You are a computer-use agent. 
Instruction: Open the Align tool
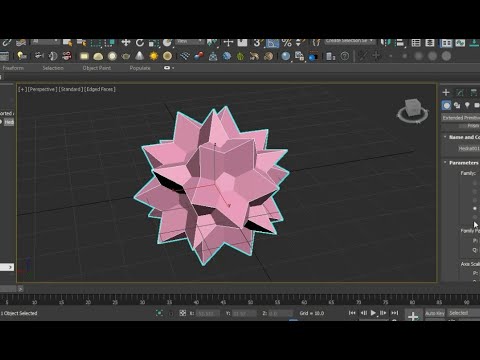(400, 43)
